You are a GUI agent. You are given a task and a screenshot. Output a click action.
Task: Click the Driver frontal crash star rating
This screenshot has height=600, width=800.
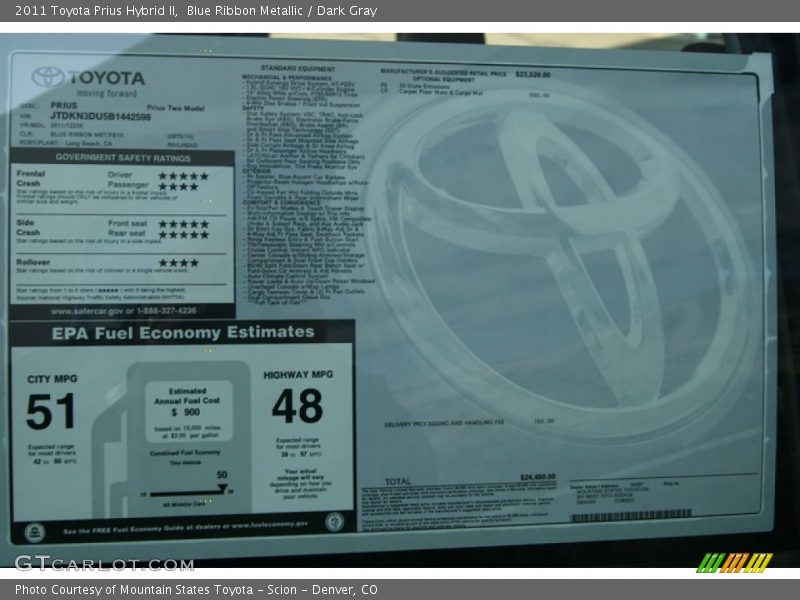[184, 175]
